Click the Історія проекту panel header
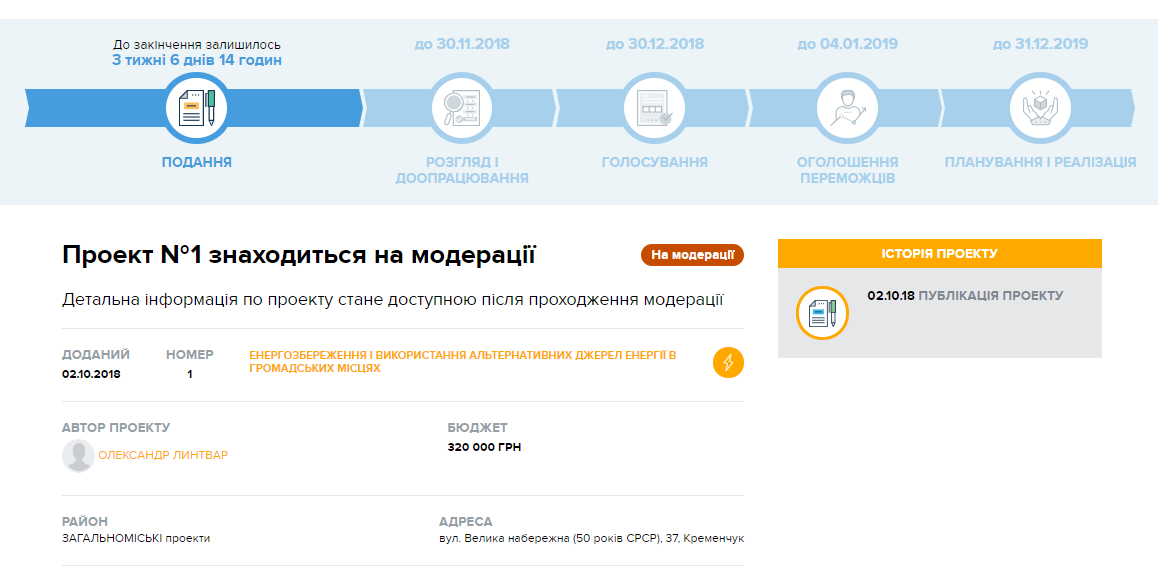This screenshot has height=588, width=1158. tap(939, 254)
